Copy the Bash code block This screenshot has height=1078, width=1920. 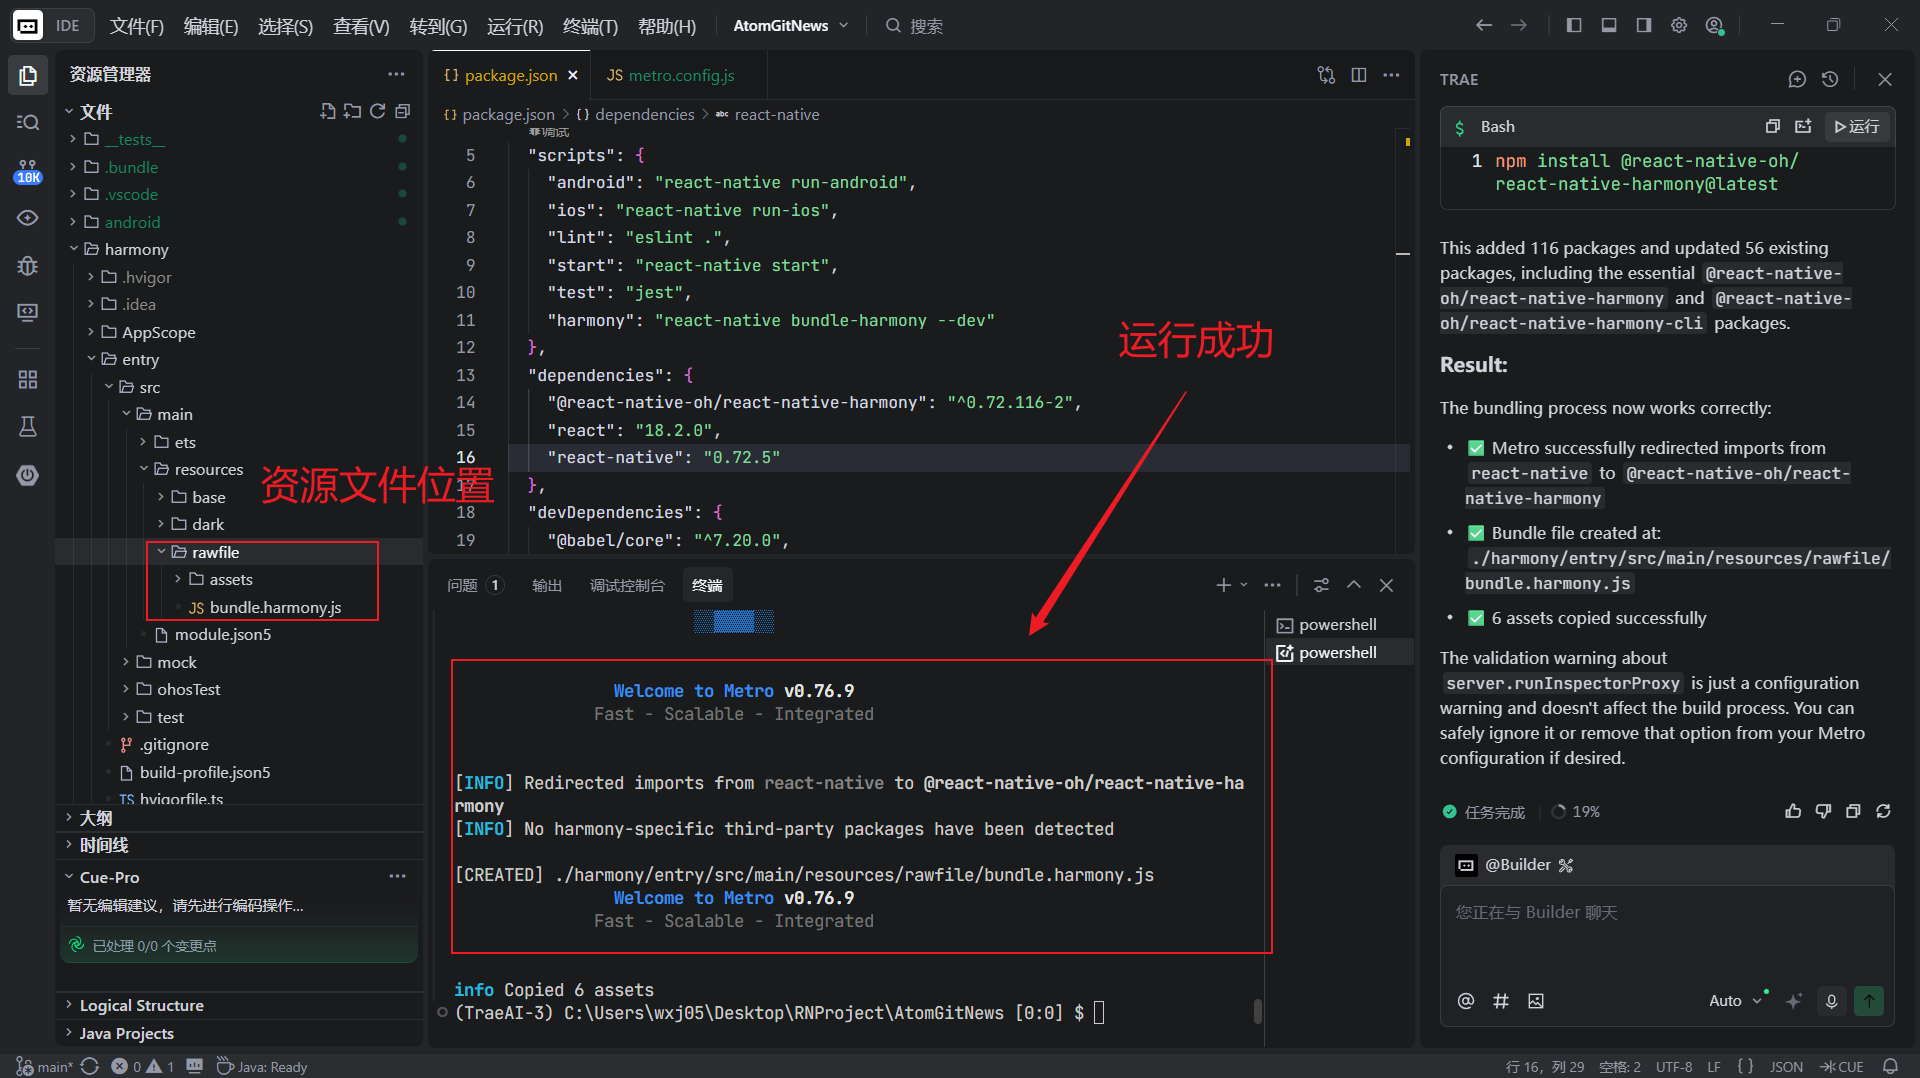(x=1772, y=126)
